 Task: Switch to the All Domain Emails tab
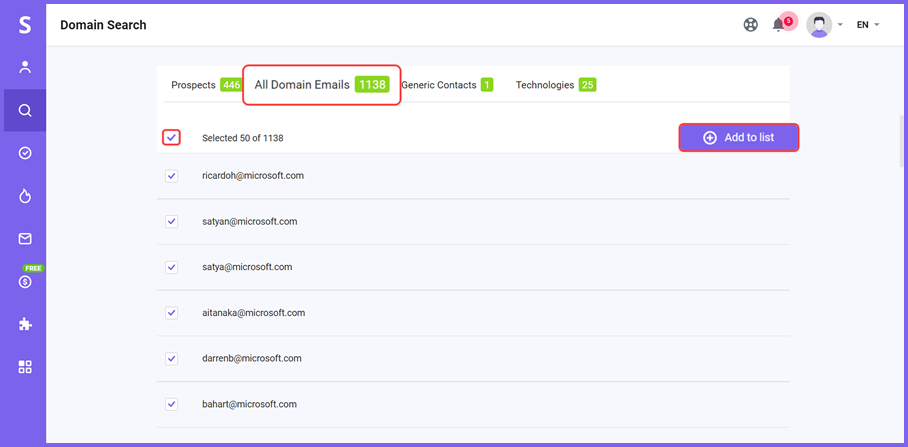pos(321,85)
